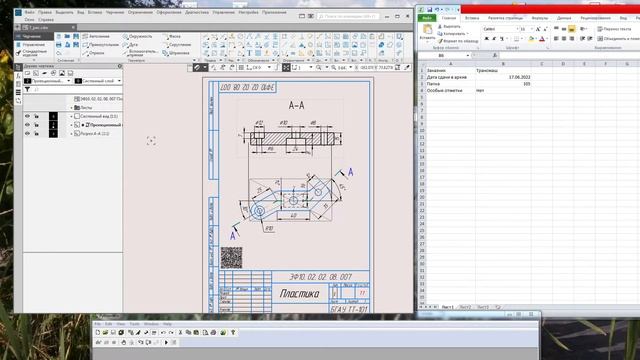Click the Пластика title block text in drawing

point(300,293)
